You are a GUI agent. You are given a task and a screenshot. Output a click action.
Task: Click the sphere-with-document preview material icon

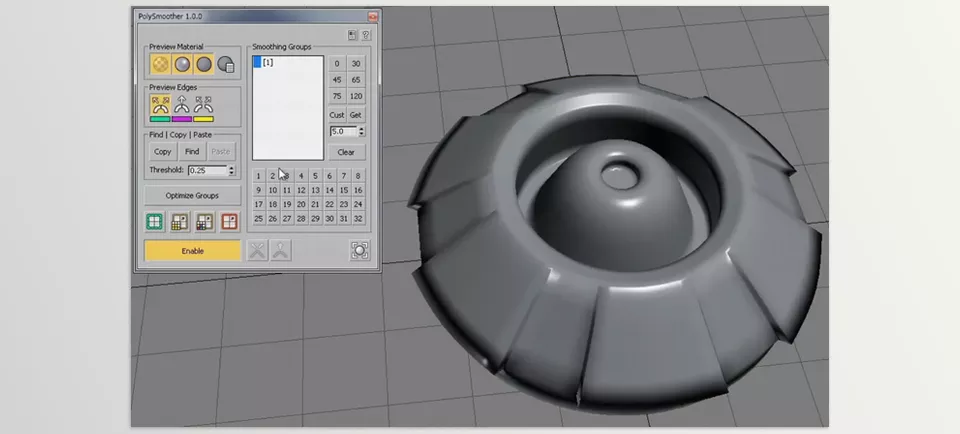click(x=227, y=66)
